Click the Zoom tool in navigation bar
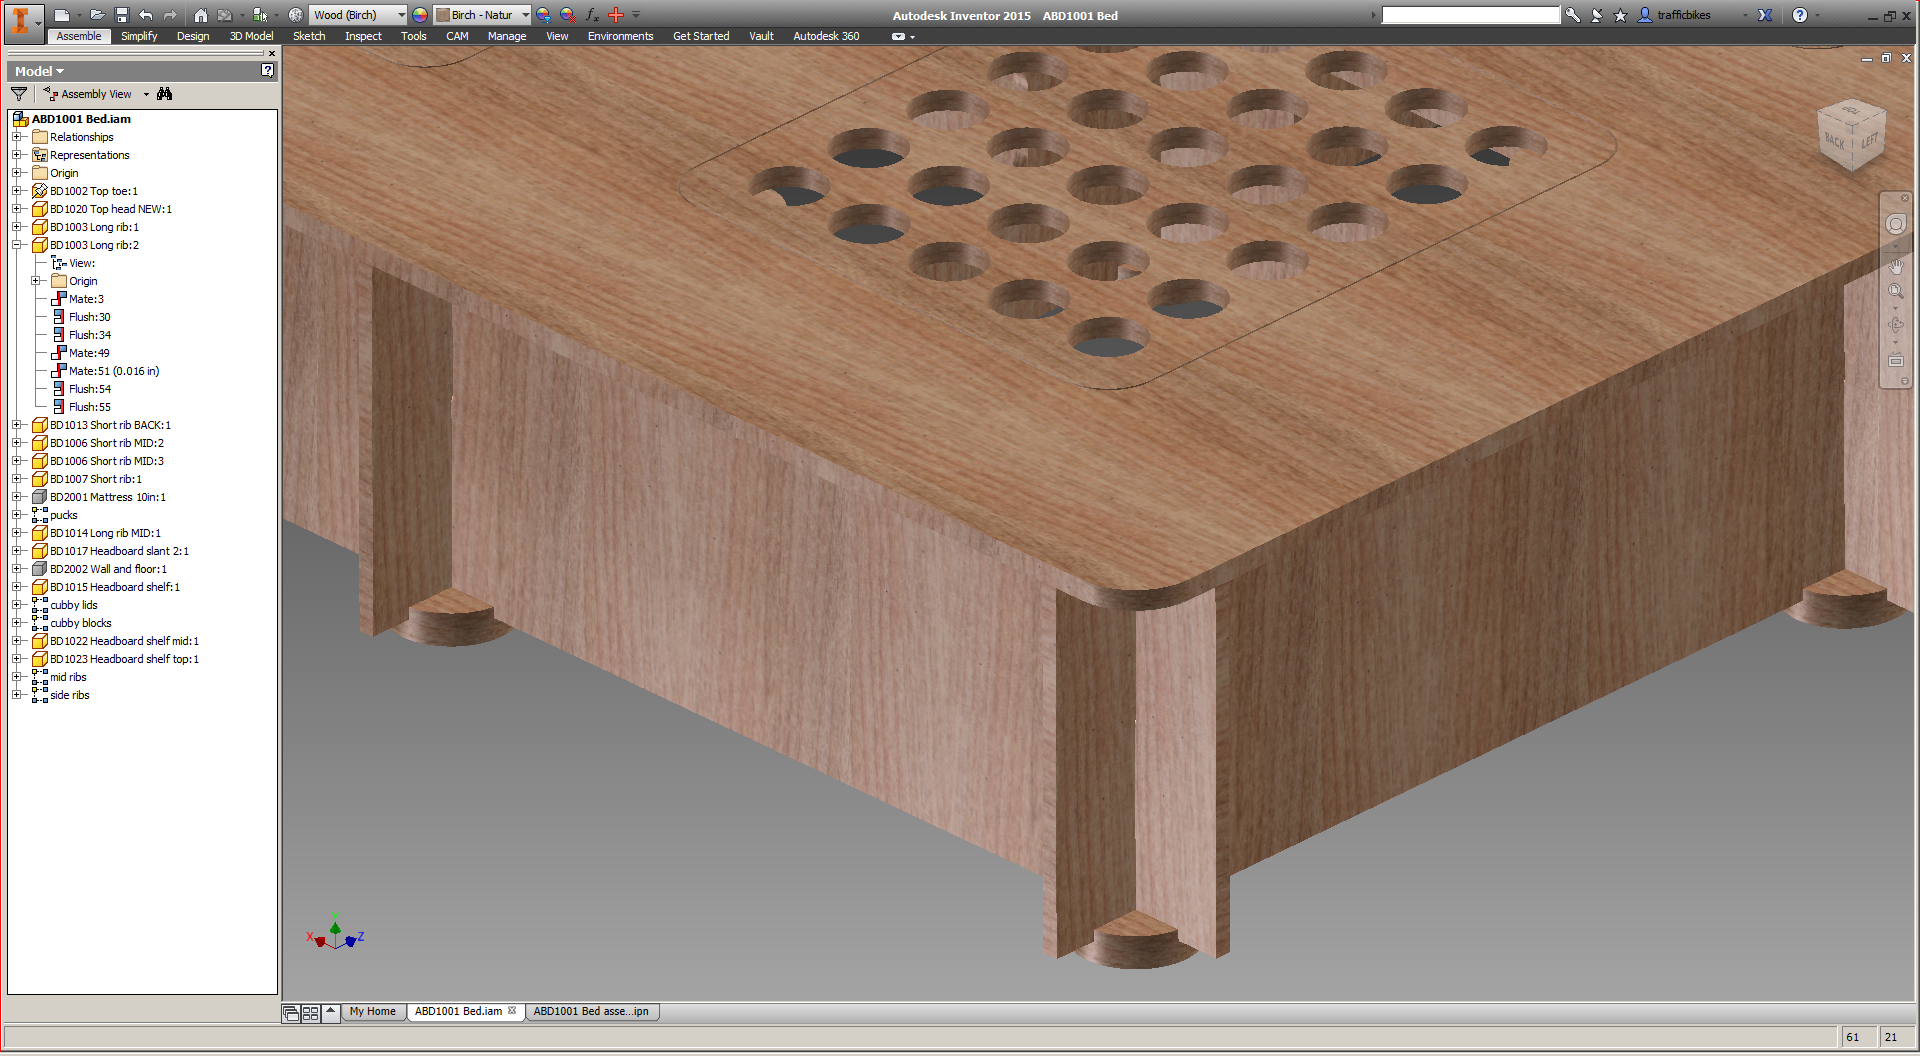The height and width of the screenshot is (1056, 1920). point(1895,292)
